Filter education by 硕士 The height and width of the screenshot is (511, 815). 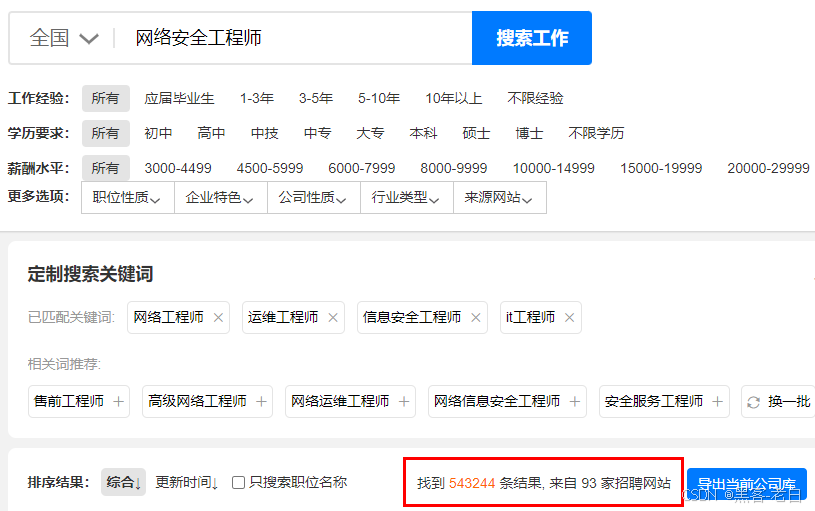tap(476, 133)
